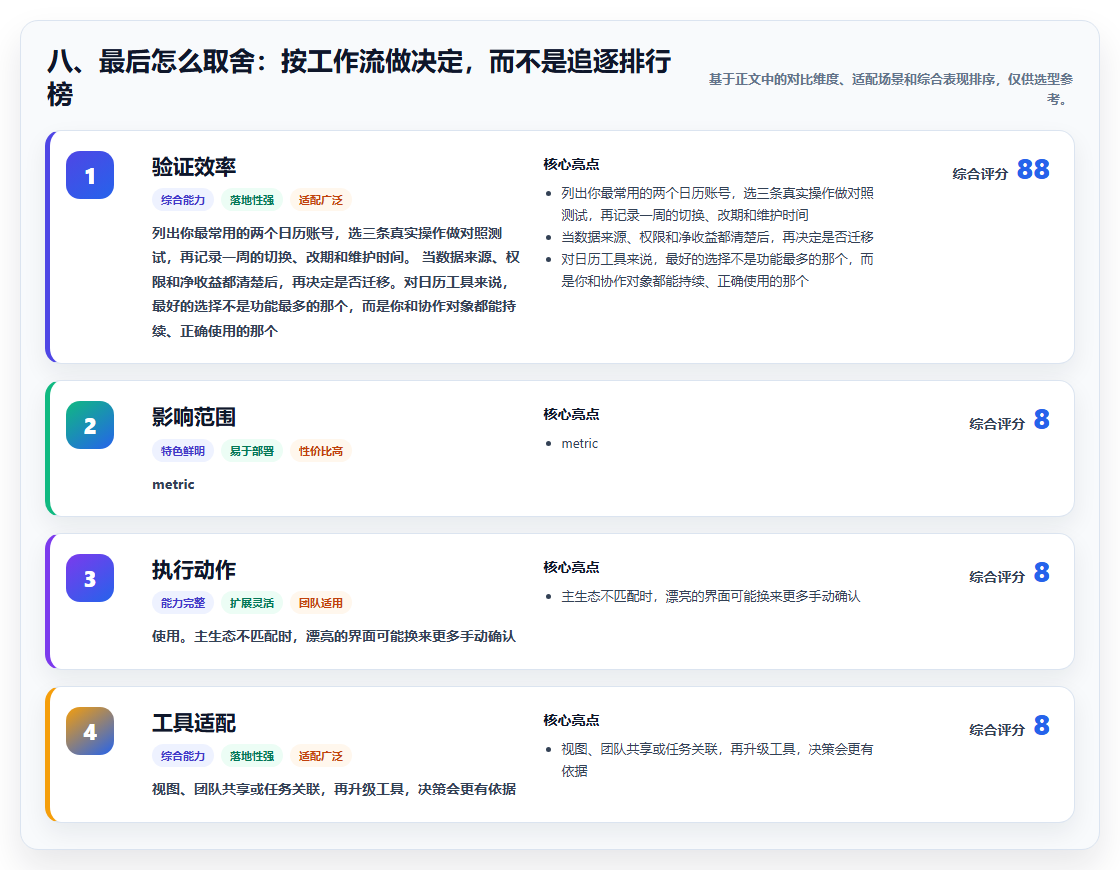This screenshot has height=870, width=1120.
Task: Click 综合评分 label beside 88
Action: pyautogui.click(x=980, y=174)
